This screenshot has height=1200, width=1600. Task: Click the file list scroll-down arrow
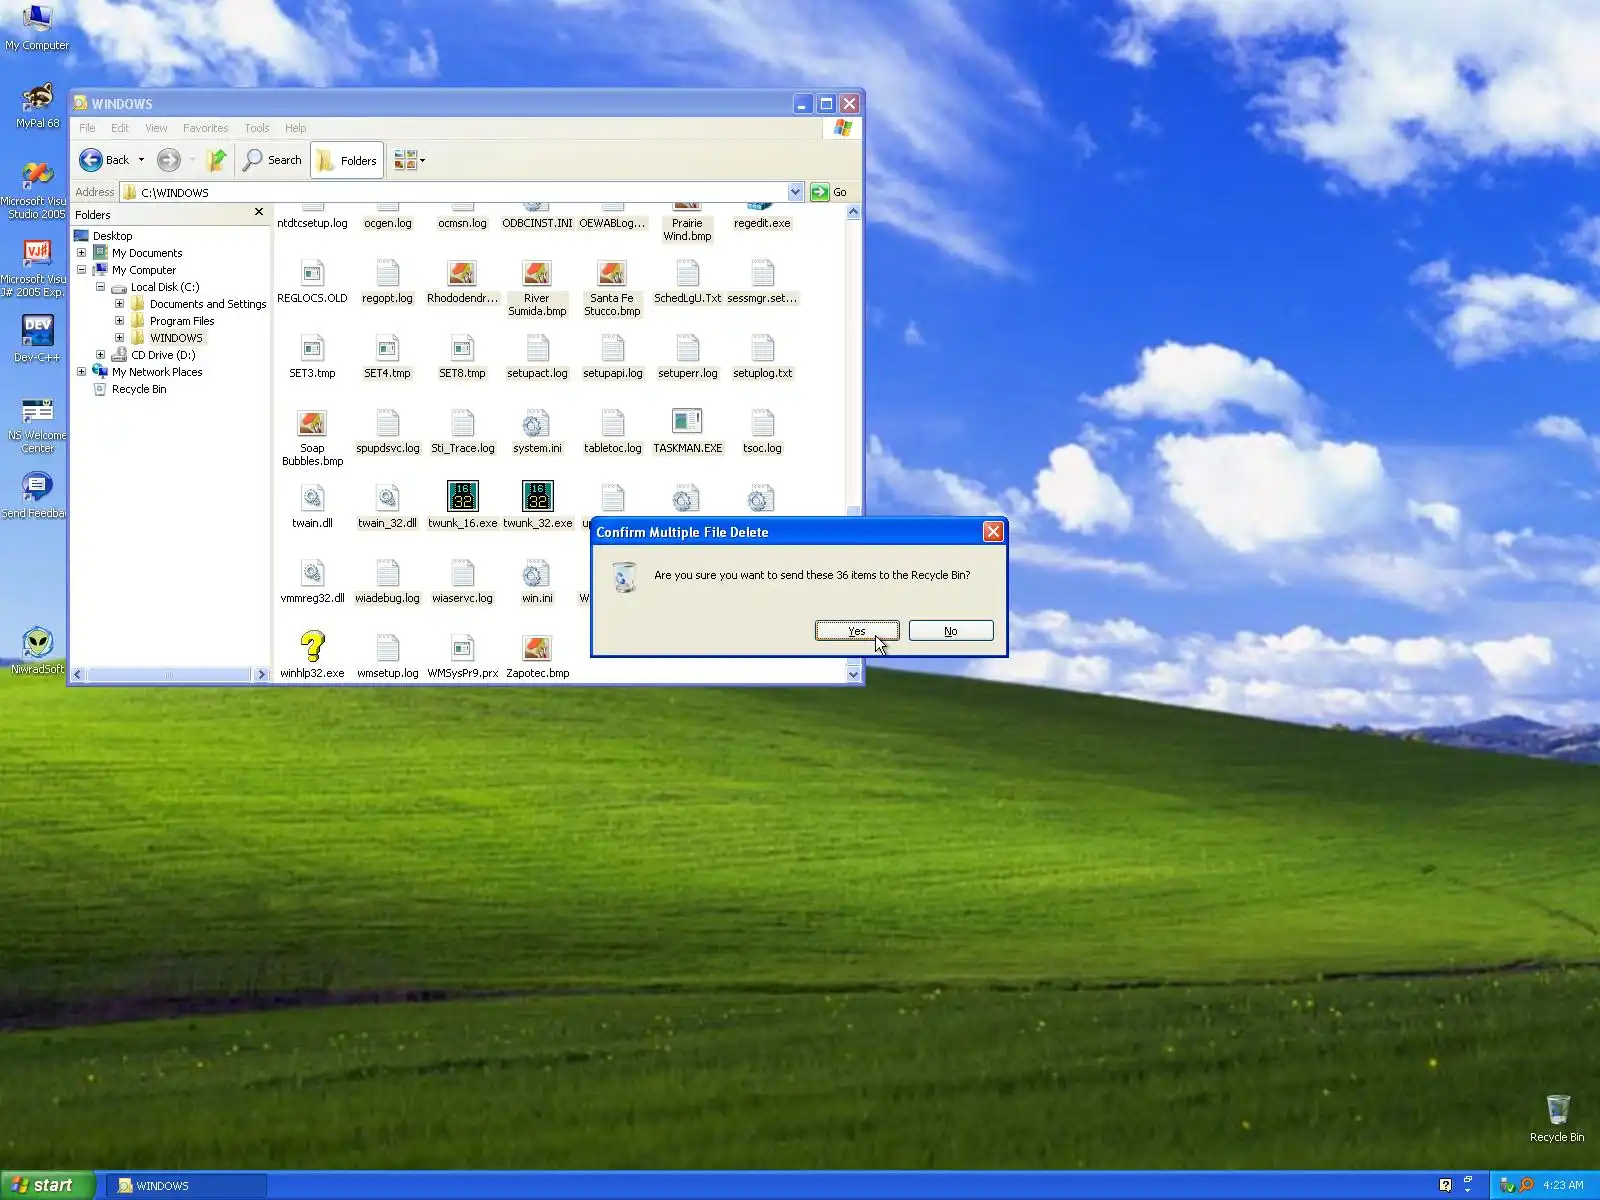[x=854, y=675]
